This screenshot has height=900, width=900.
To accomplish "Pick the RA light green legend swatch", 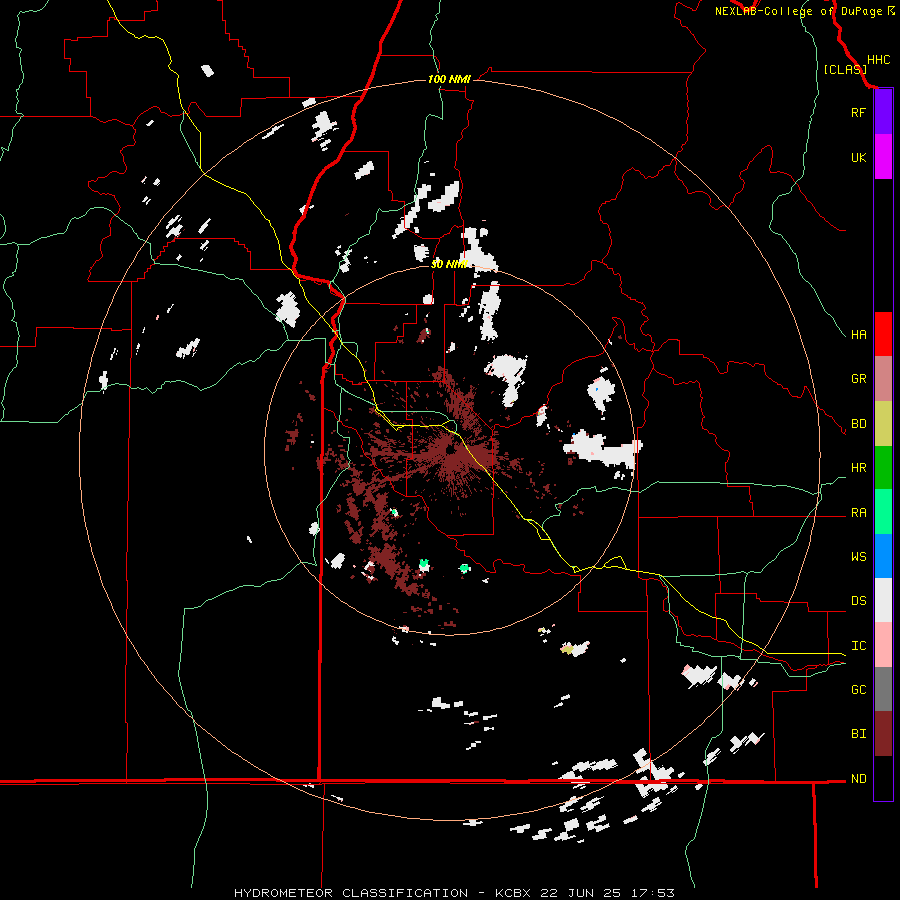I will coord(883,512).
